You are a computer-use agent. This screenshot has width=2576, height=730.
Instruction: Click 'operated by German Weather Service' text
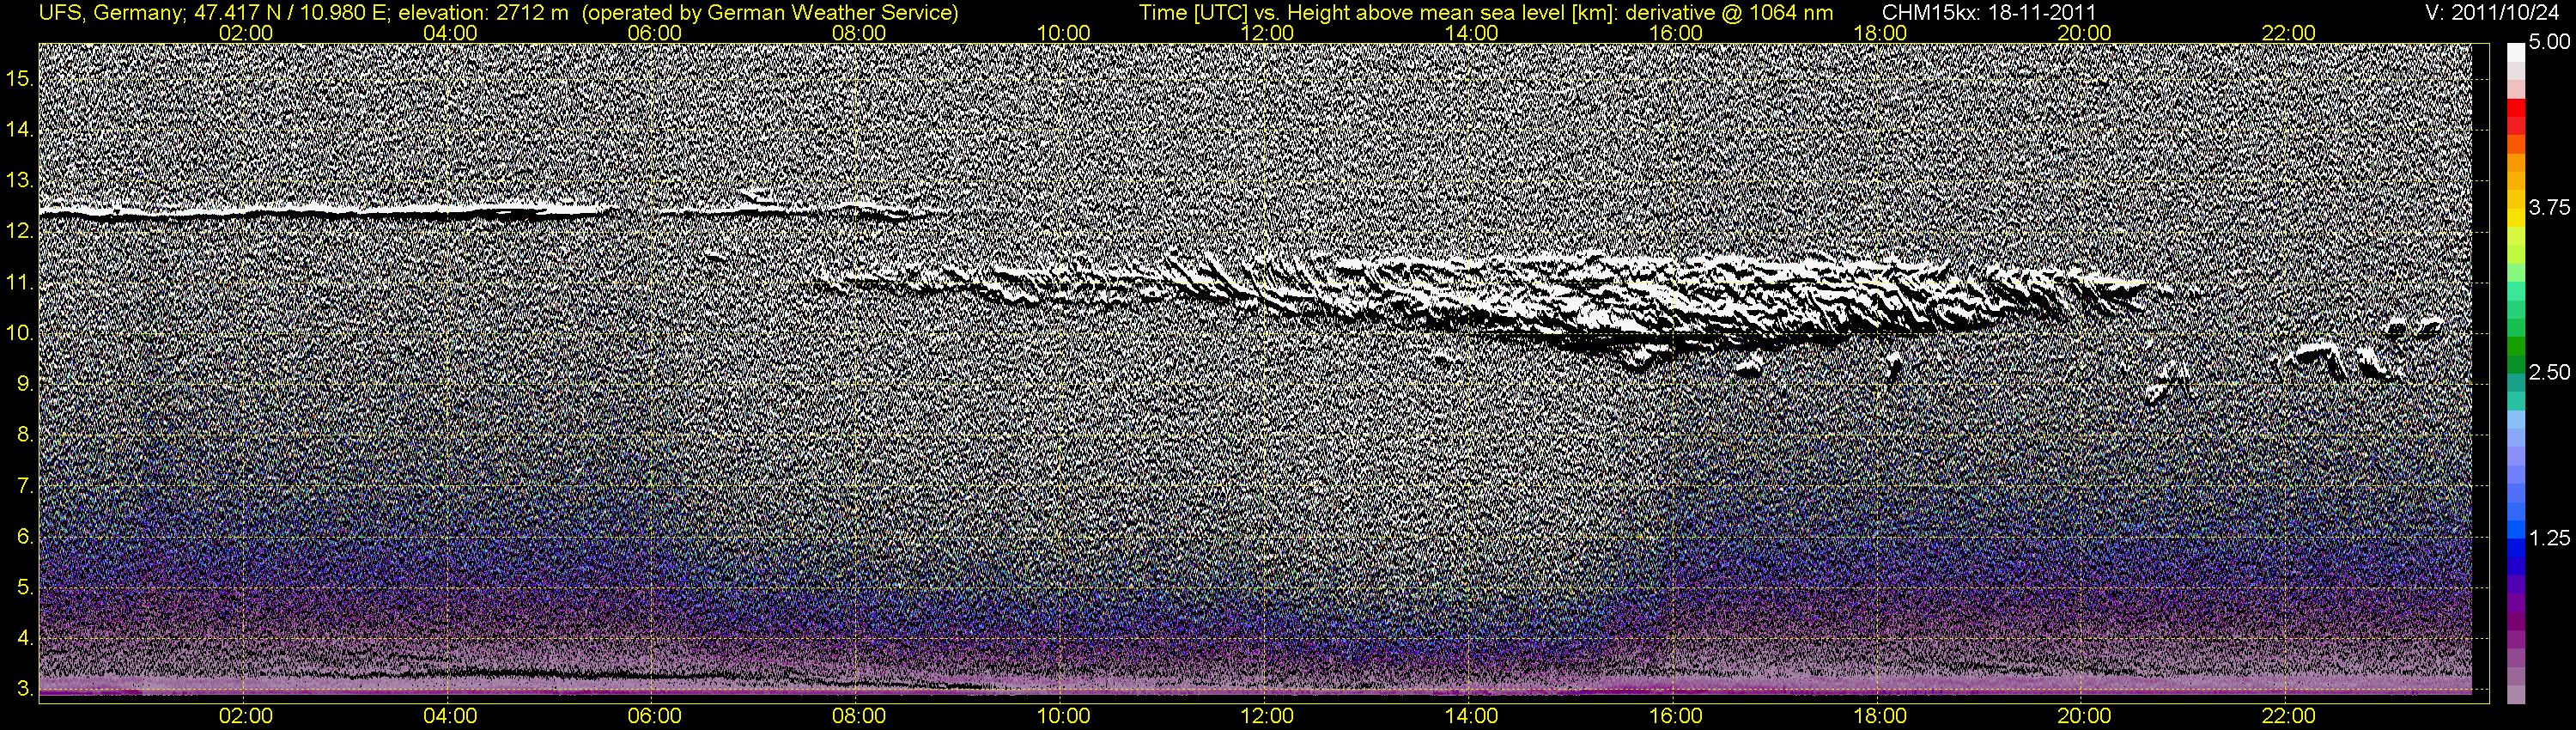coord(771,13)
